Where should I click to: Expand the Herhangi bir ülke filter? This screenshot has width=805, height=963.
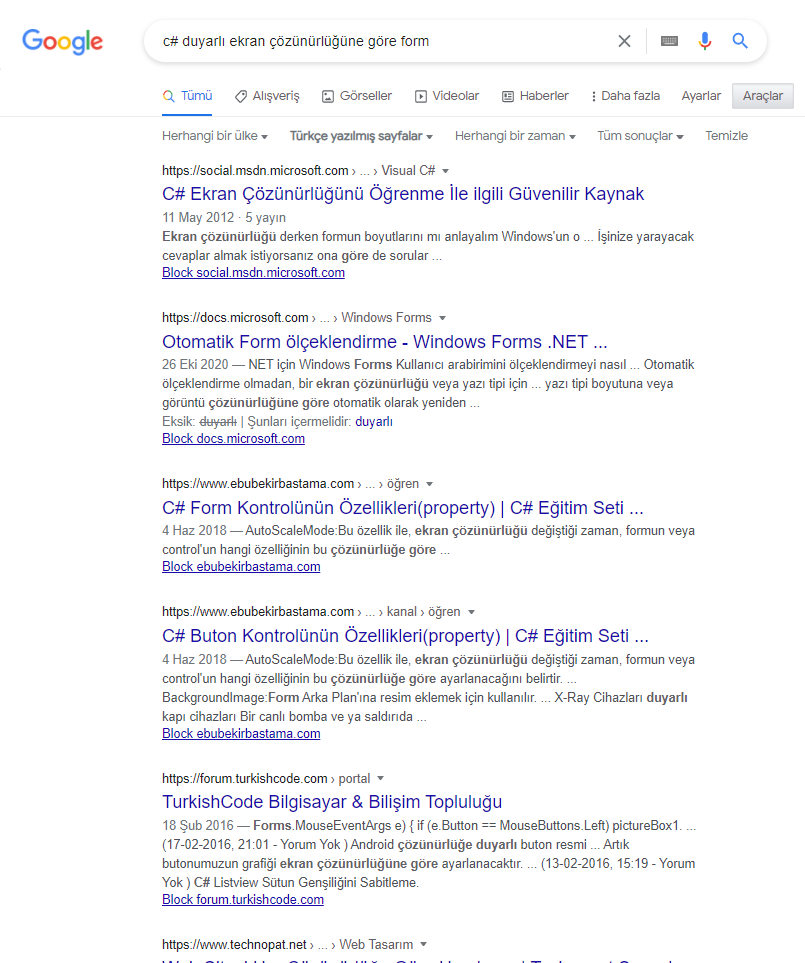coord(215,136)
